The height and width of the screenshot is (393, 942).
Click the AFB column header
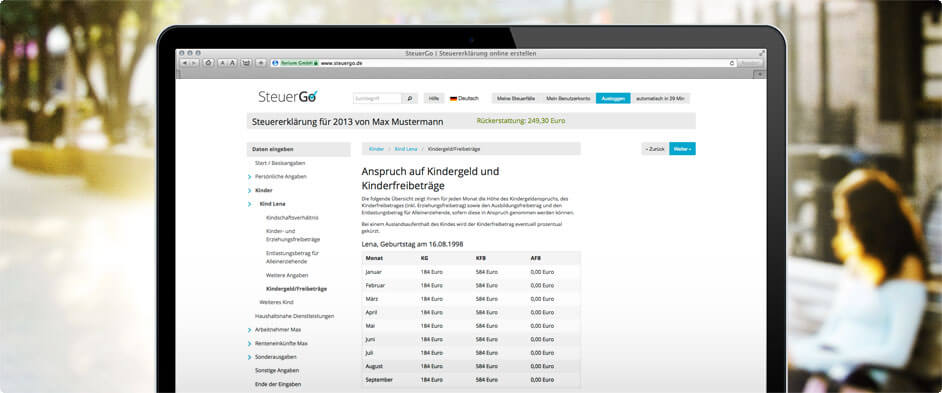(x=536, y=258)
